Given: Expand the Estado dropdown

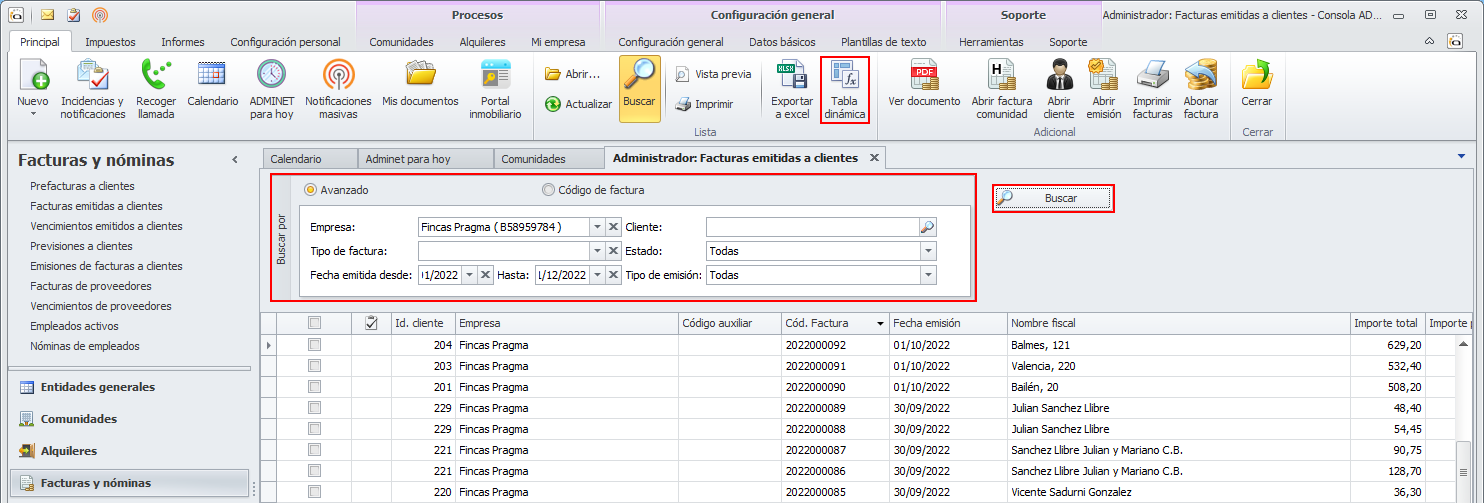Looking at the screenshot, I should (x=928, y=251).
